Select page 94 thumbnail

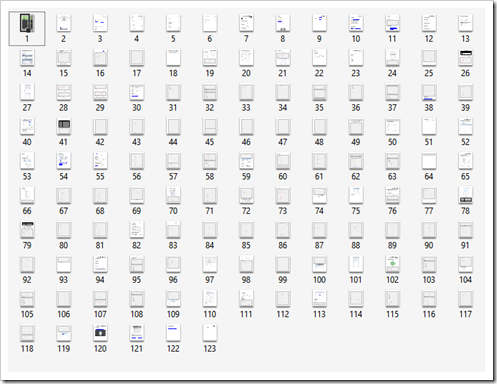pos(100,264)
